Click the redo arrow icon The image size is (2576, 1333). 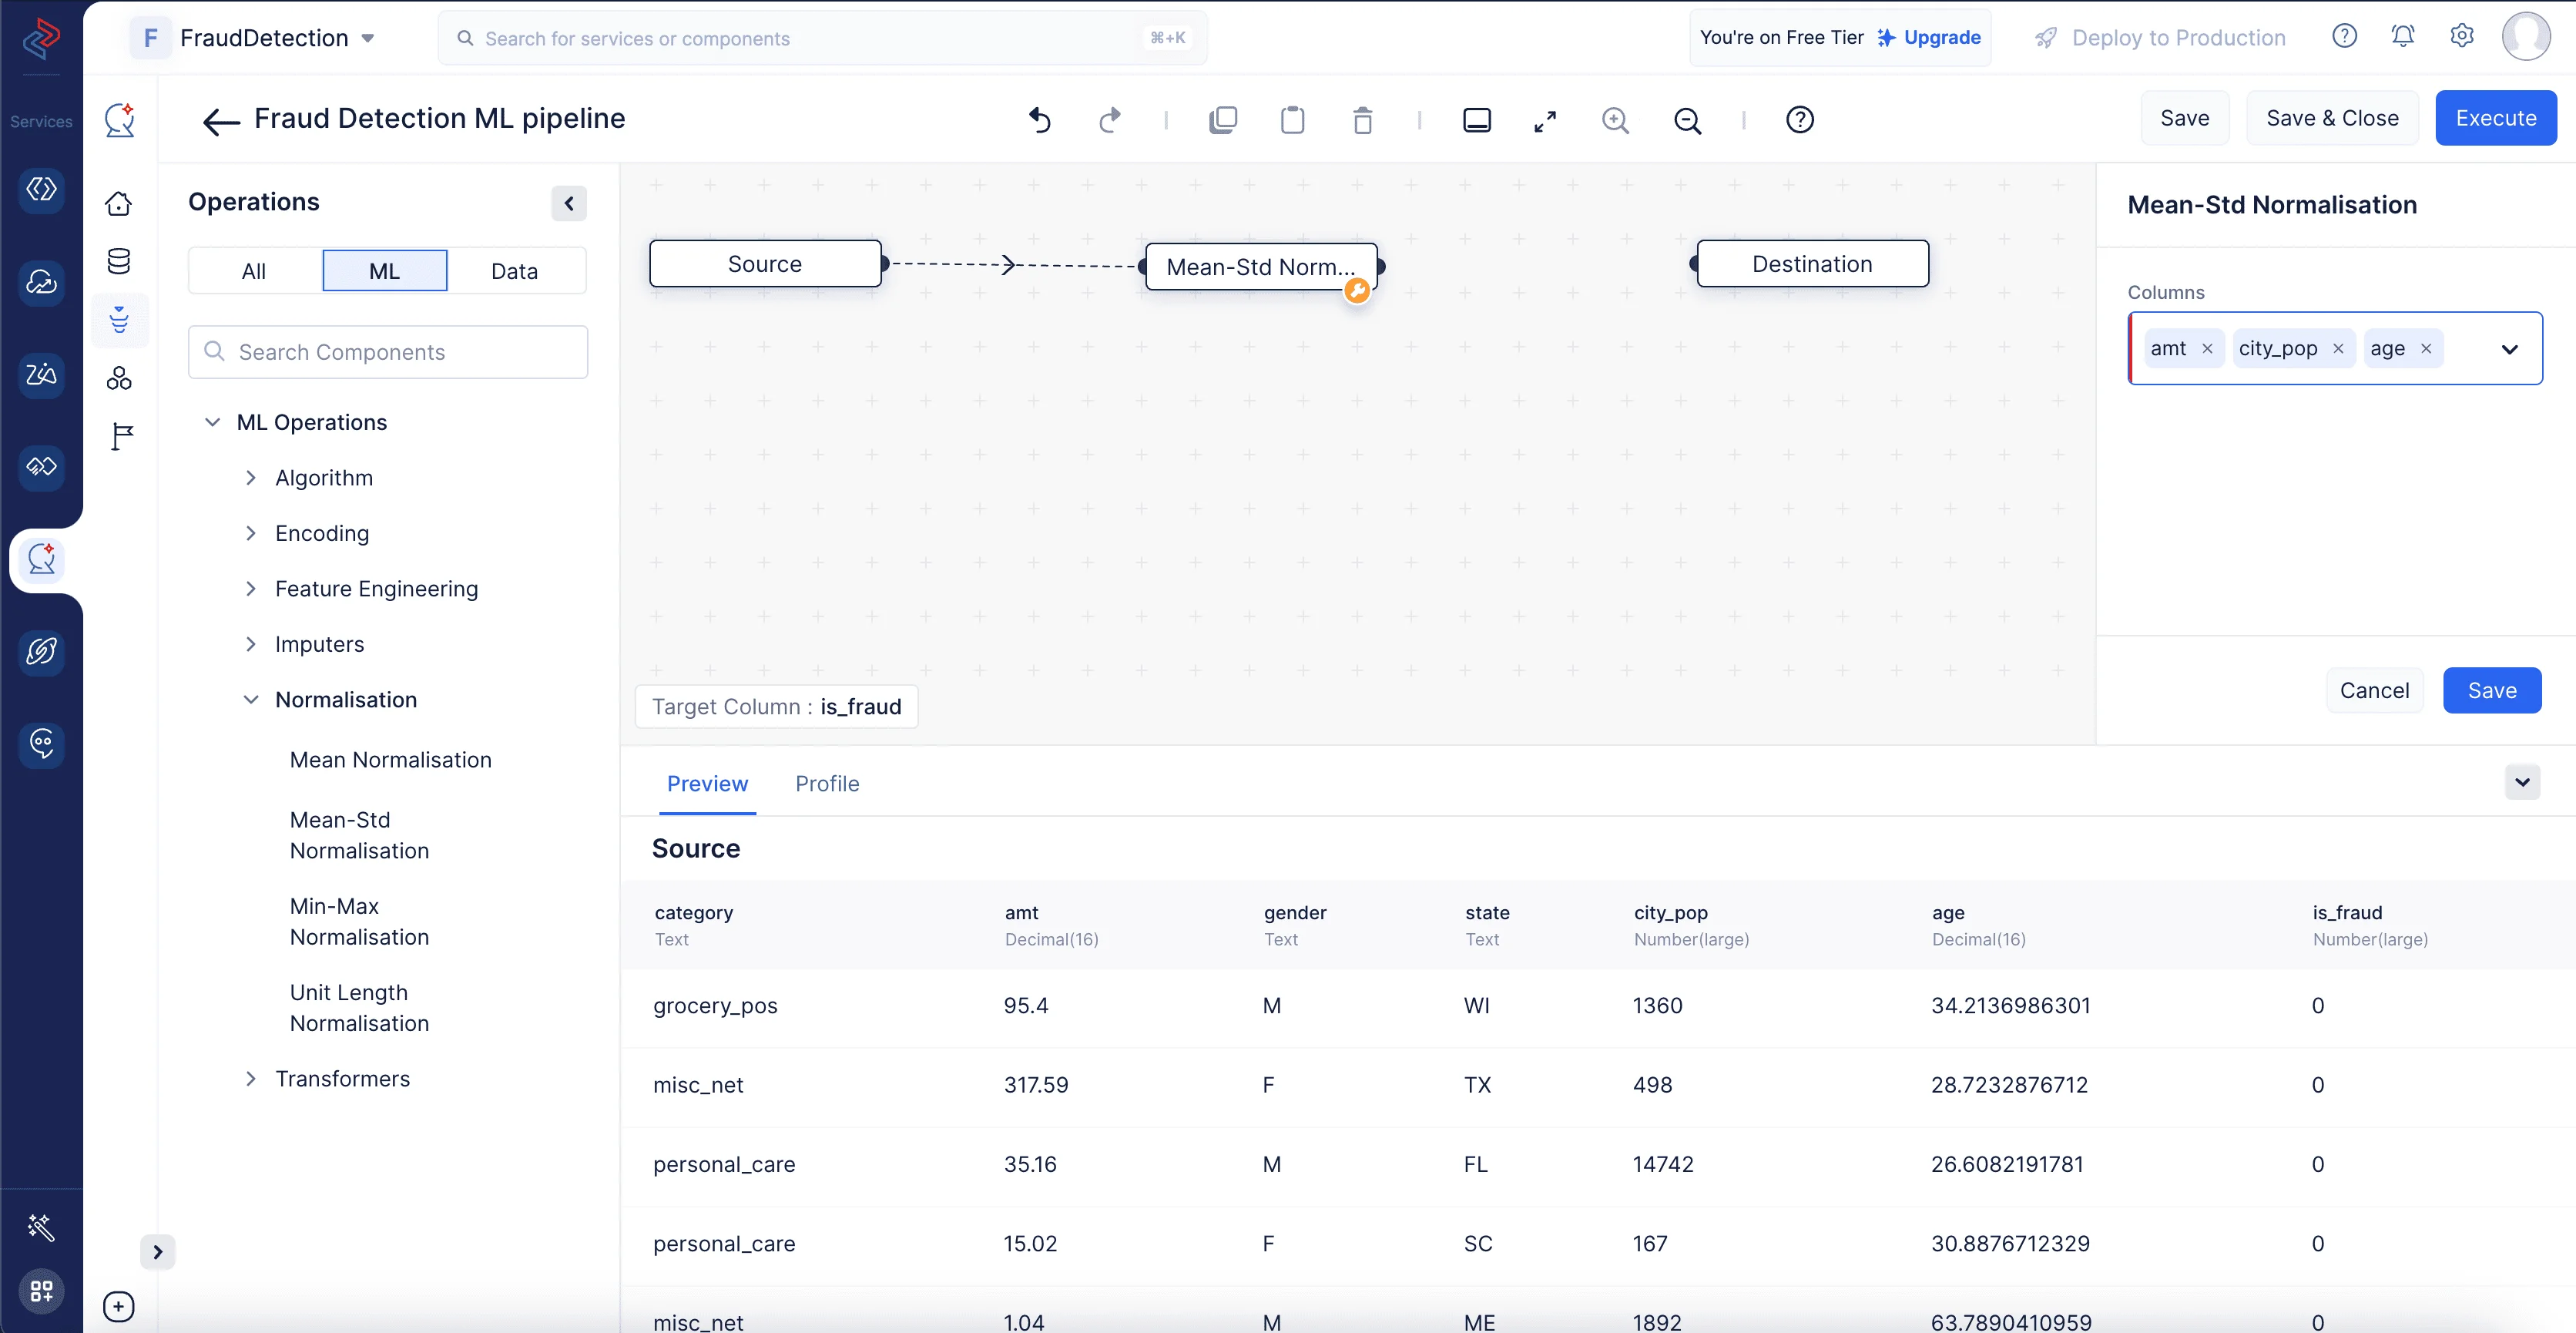point(1109,120)
